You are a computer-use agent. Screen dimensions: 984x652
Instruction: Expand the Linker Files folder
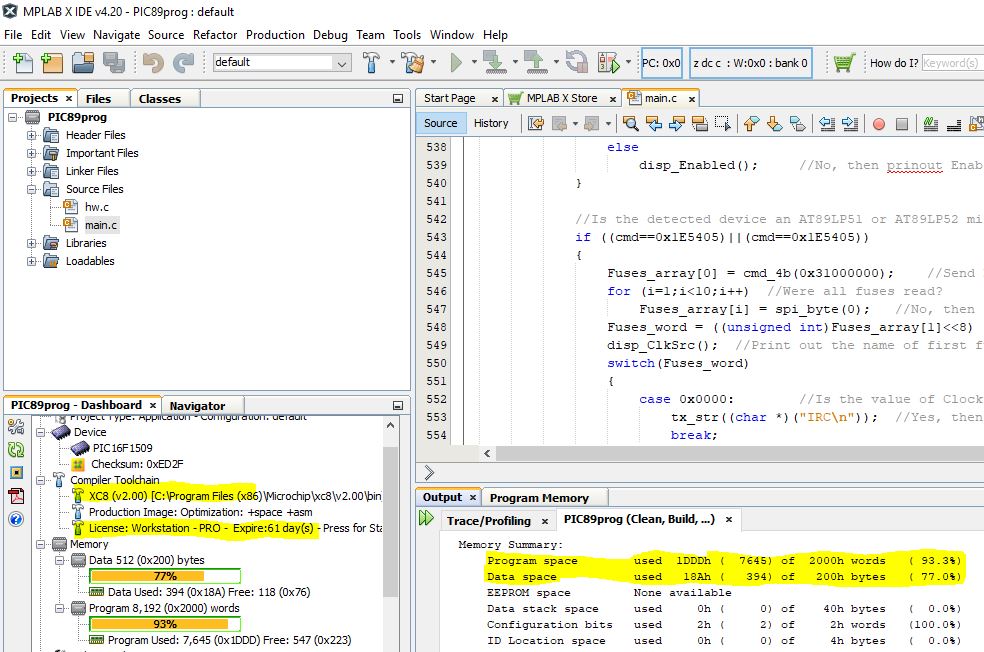click(x=31, y=171)
